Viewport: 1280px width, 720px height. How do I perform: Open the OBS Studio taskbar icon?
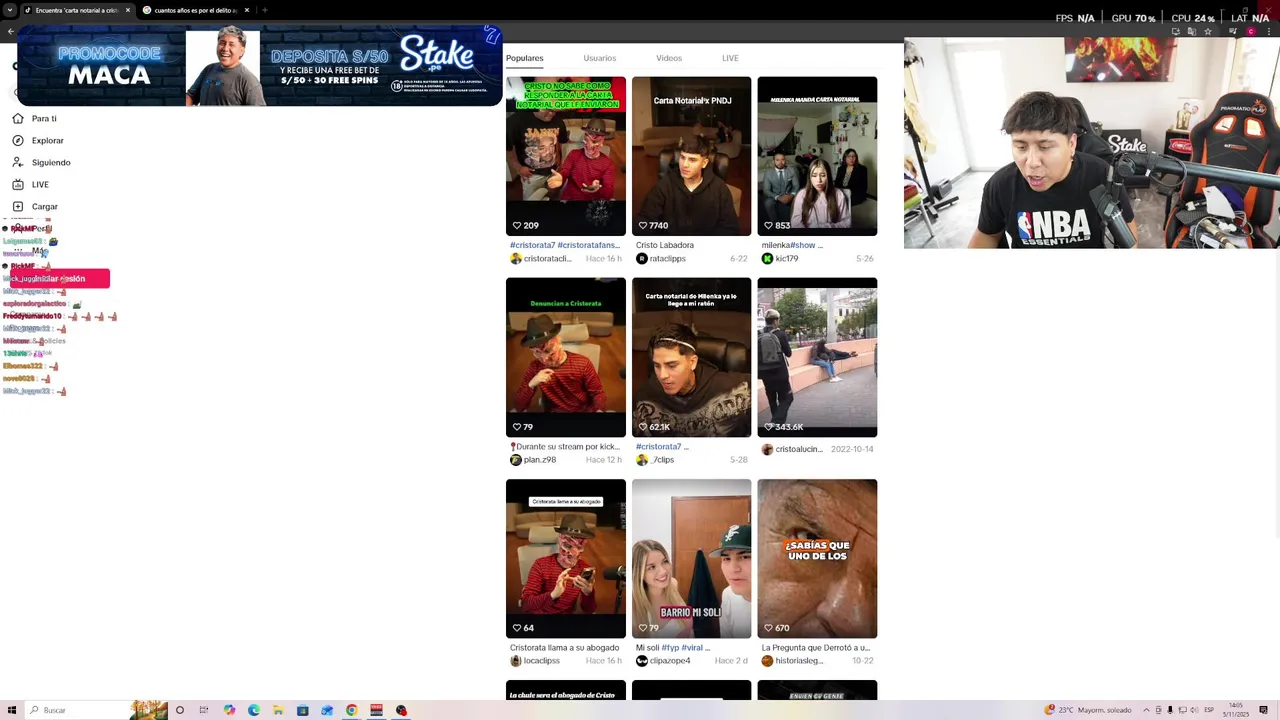pyautogui.click(x=401, y=710)
